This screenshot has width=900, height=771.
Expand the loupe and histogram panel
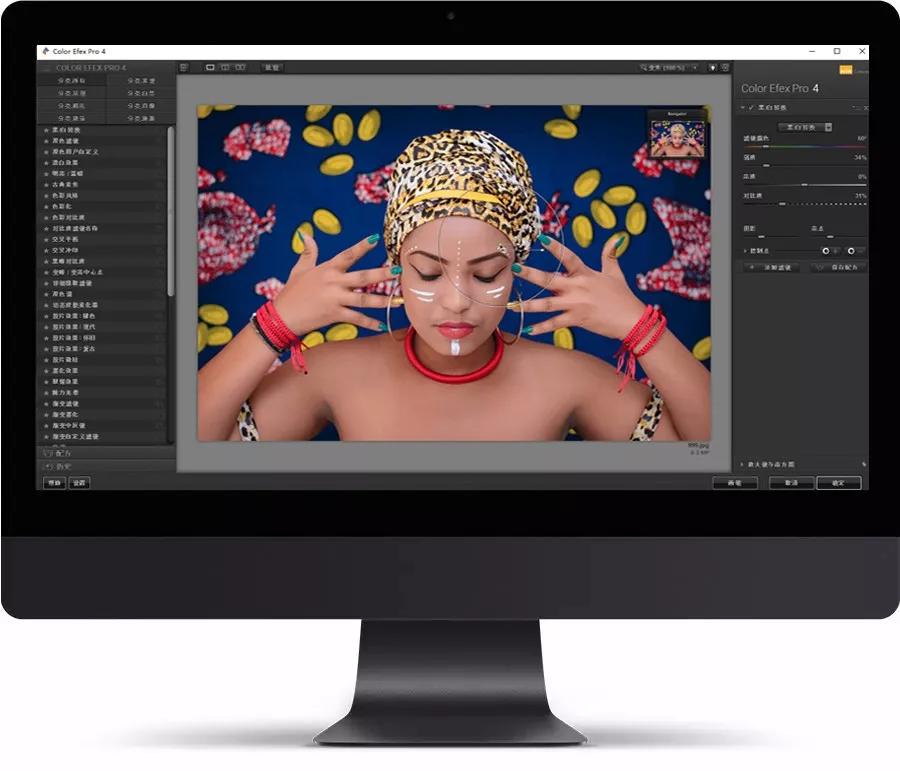coord(745,464)
